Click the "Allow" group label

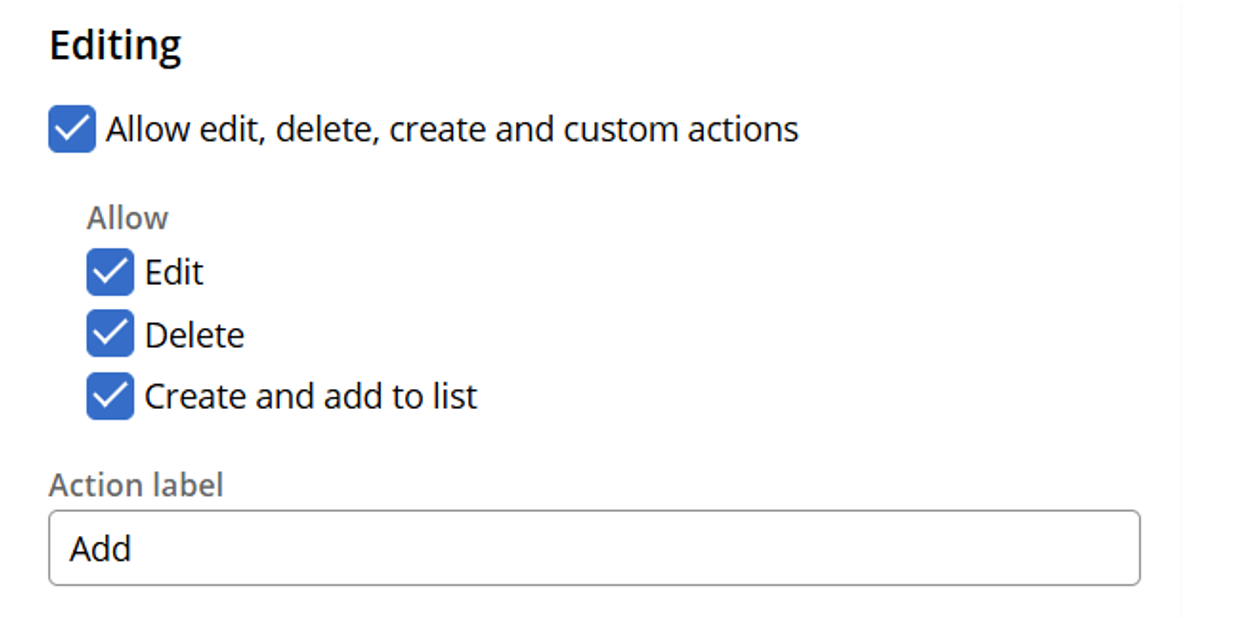(126, 217)
